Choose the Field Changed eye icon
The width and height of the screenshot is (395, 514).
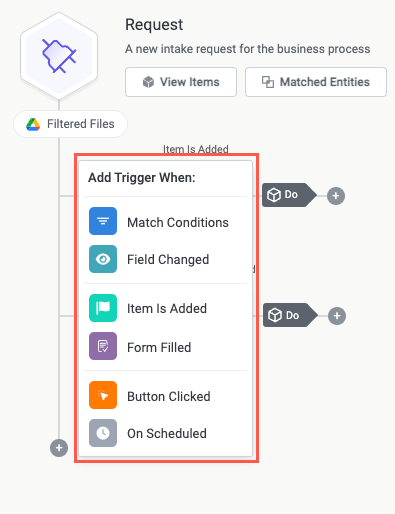103,259
